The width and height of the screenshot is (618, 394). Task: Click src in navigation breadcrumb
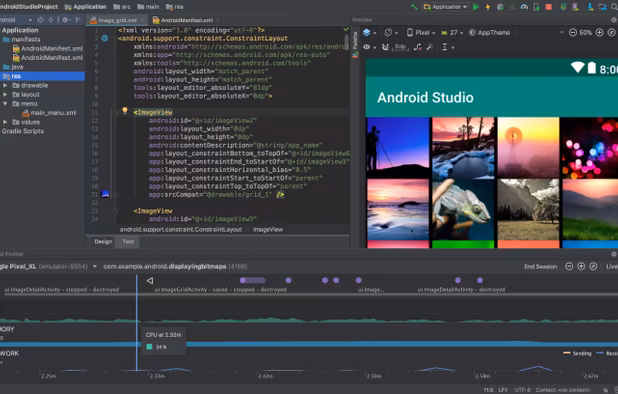(x=122, y=7)
